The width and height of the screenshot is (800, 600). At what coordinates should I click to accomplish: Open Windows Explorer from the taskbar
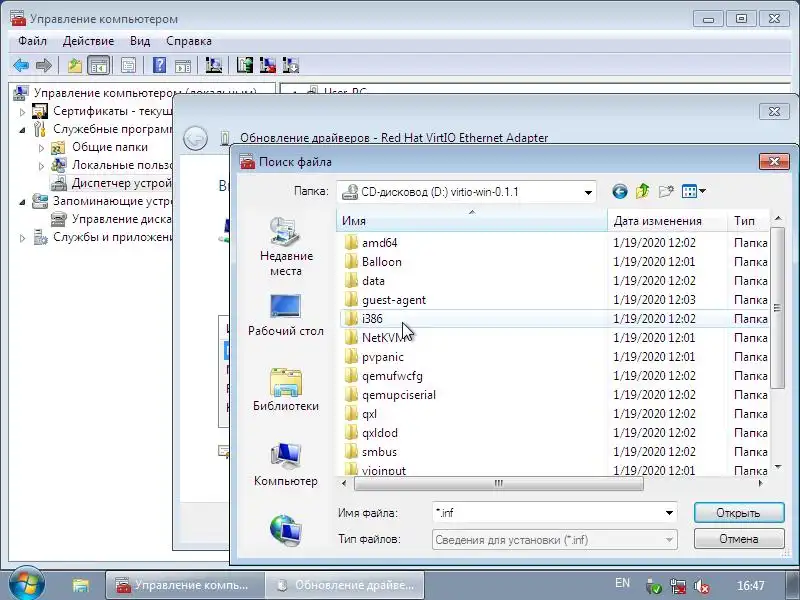(81, 585)
